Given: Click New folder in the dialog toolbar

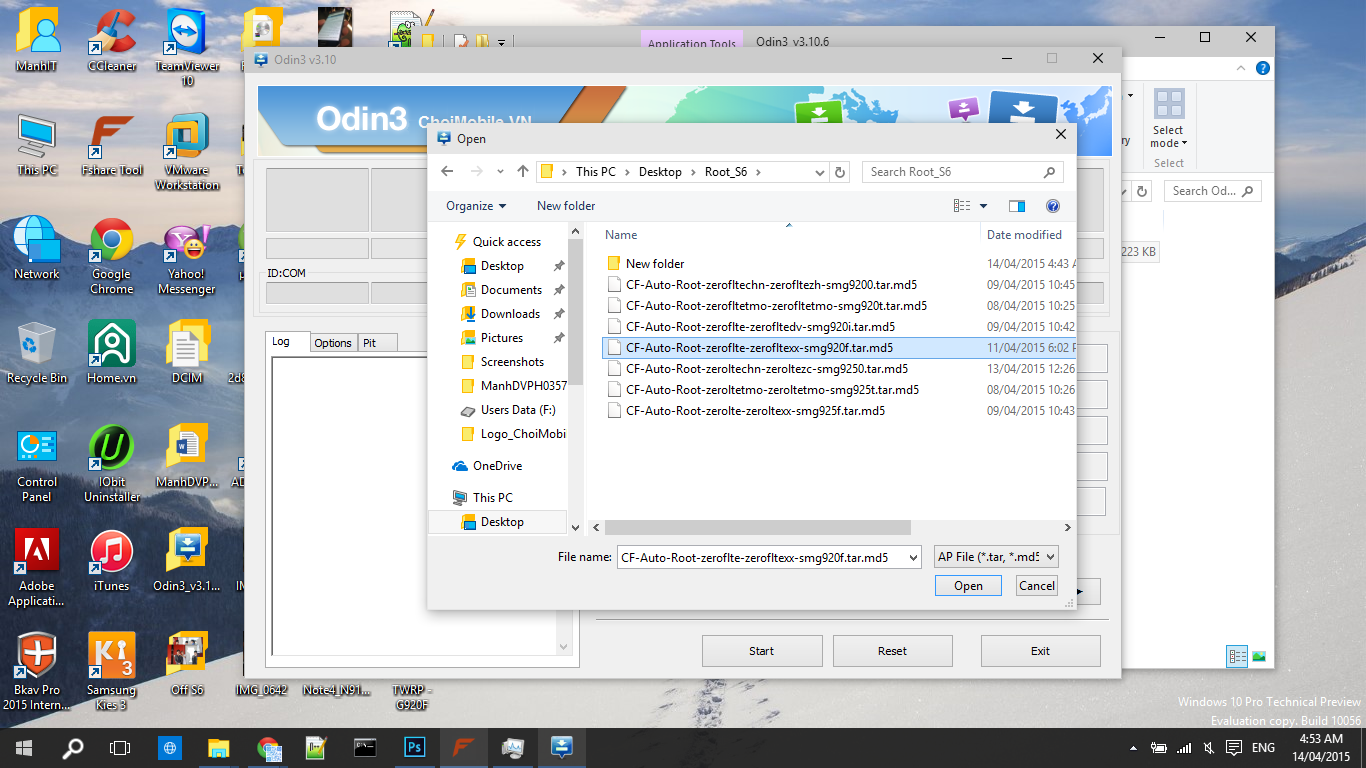Looking at the screenshot, I should 566,206.
